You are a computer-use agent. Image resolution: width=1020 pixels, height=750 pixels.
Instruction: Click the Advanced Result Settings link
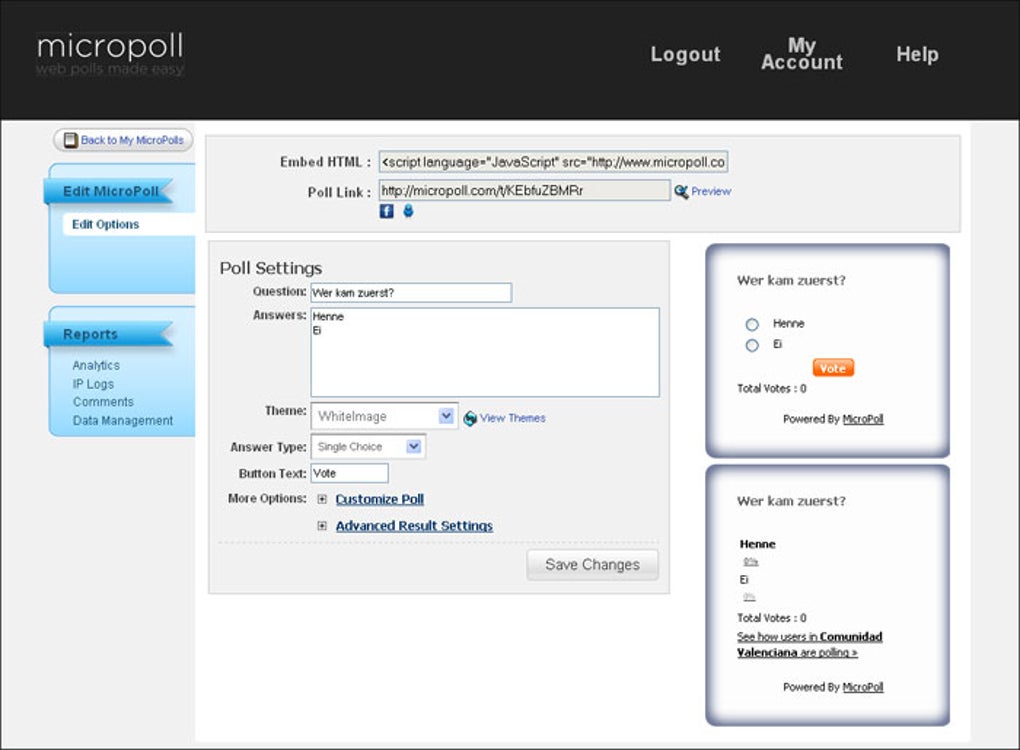(414, 526)
